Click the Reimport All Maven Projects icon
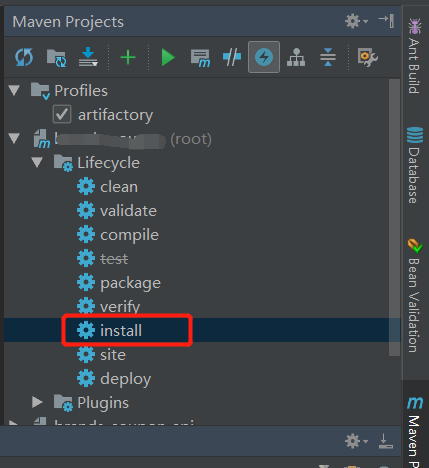429x468 pixels. click(24, 57)
